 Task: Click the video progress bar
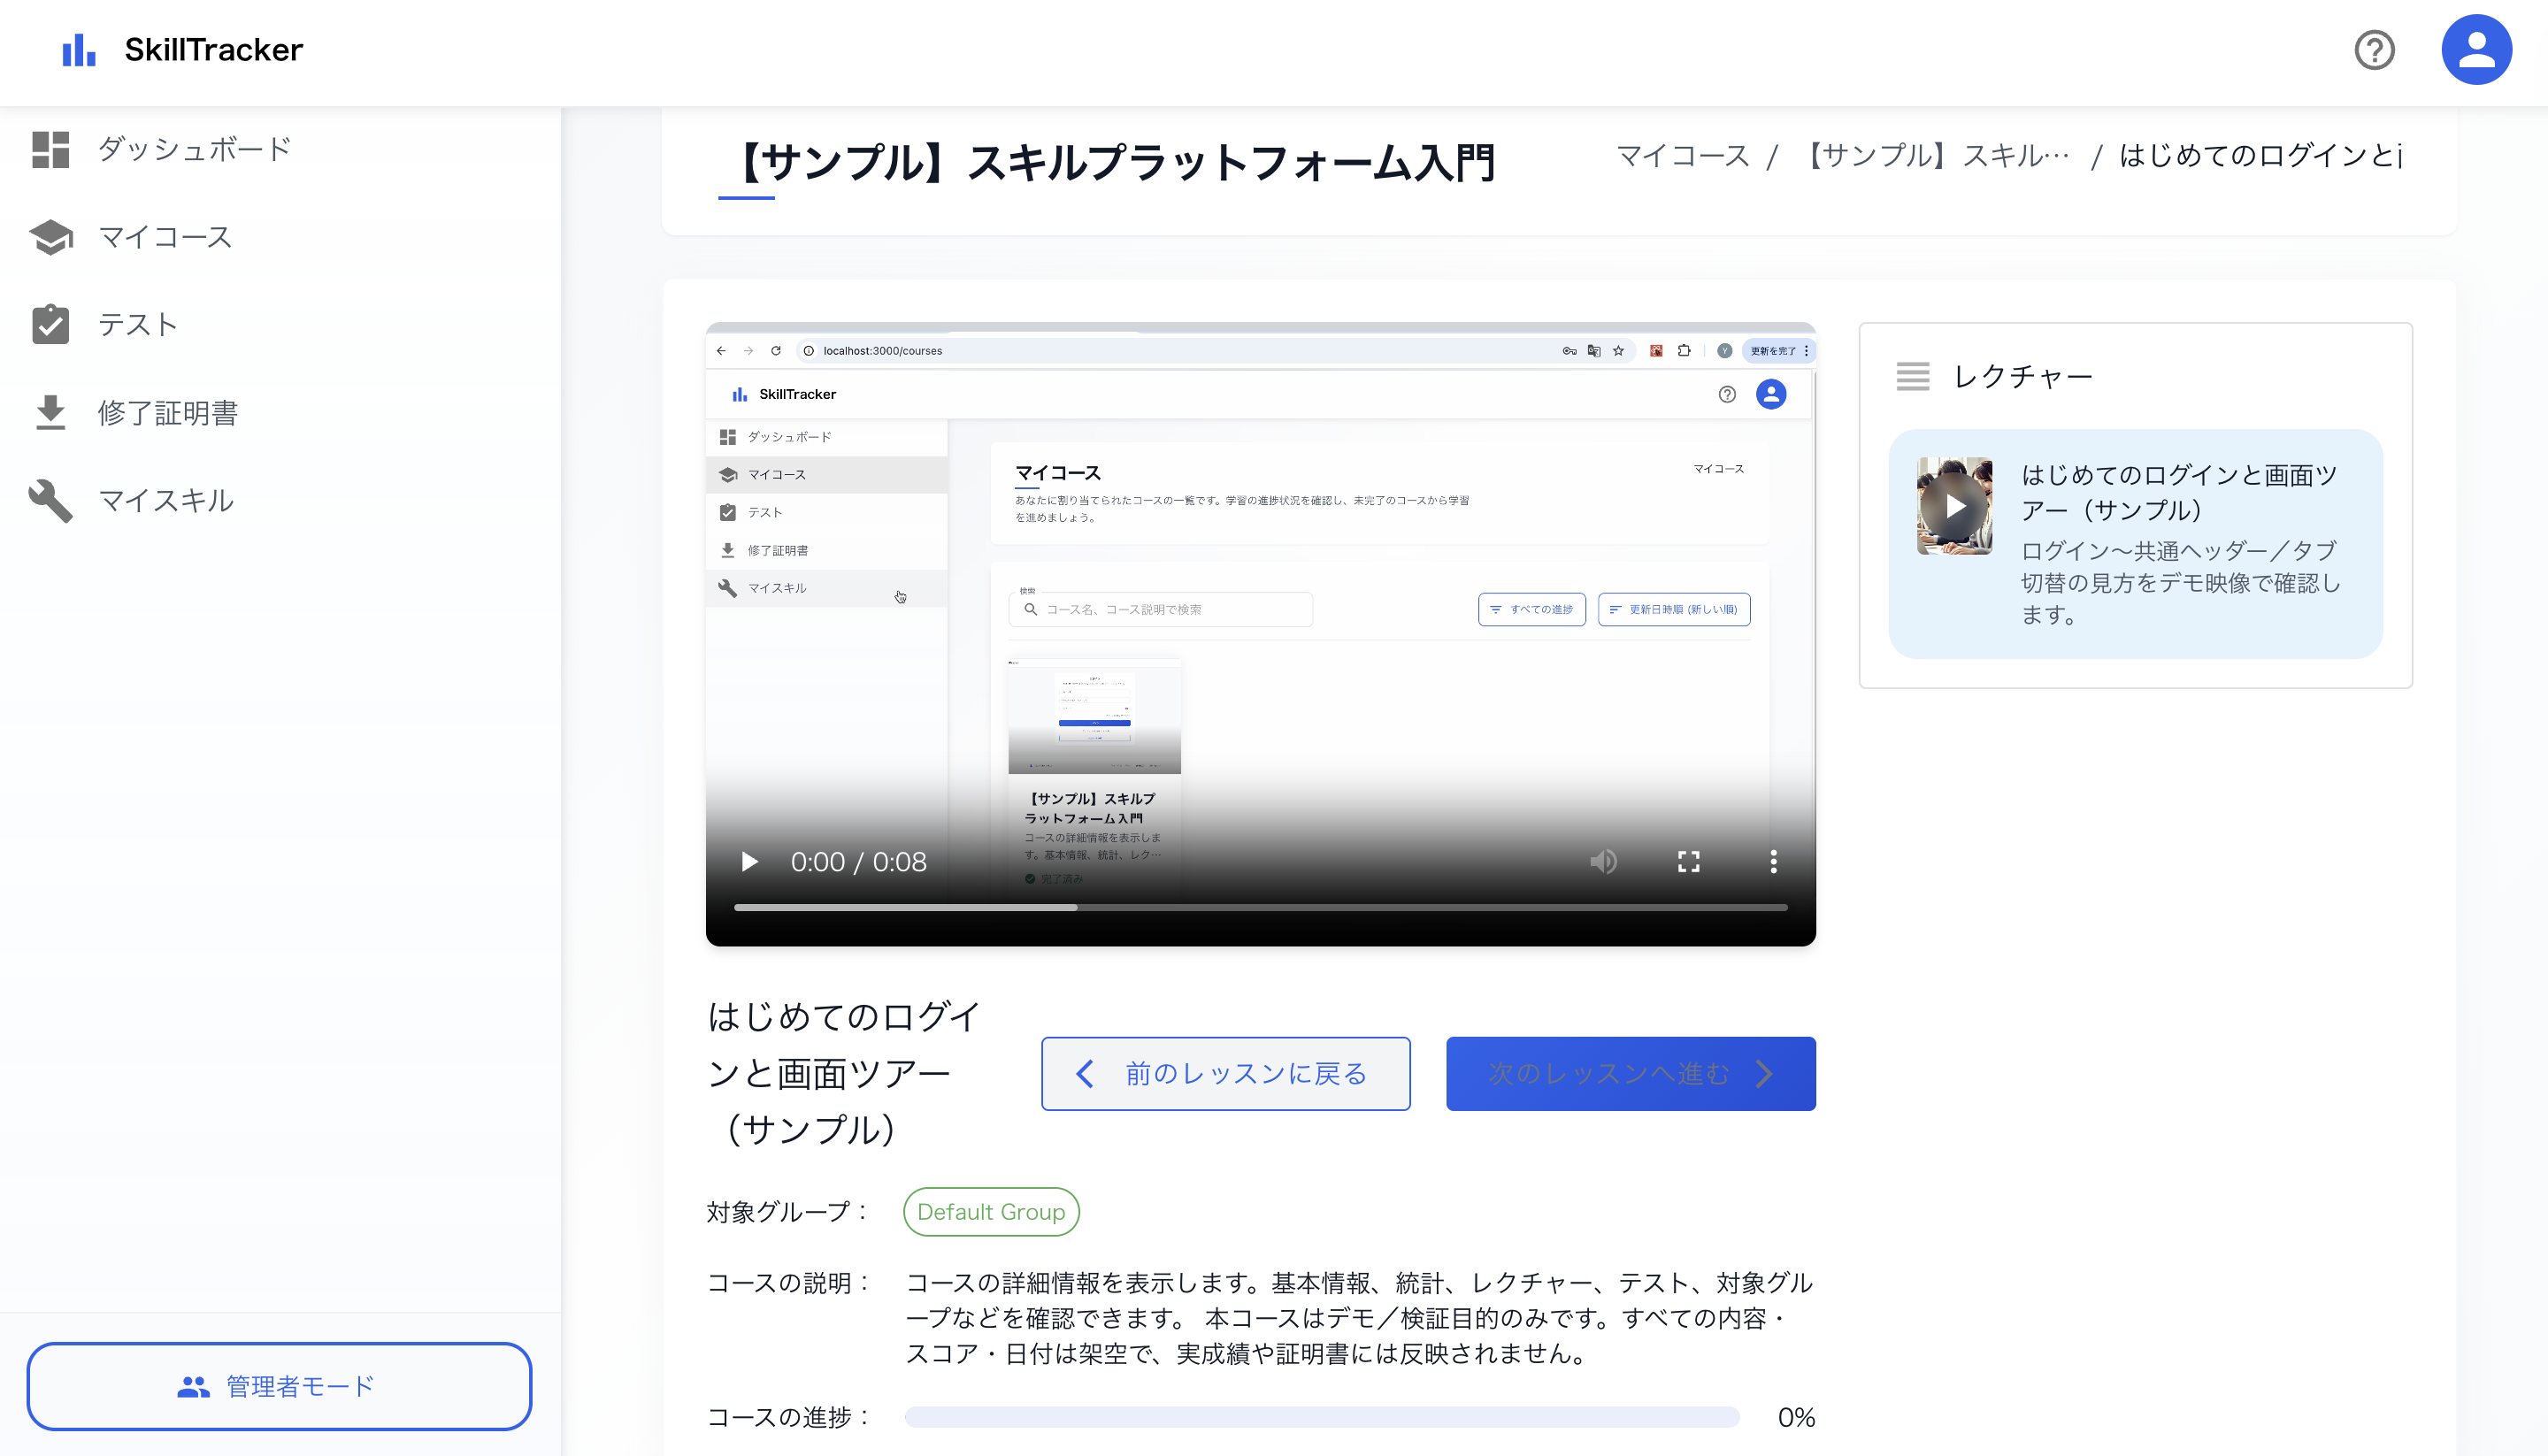click(1260, 907)
